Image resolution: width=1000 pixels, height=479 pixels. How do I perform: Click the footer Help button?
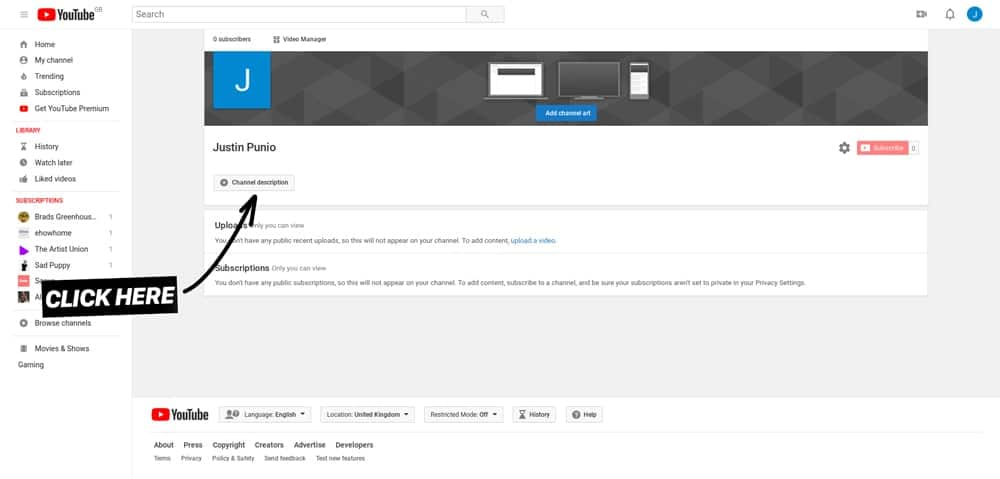point(584,415)
